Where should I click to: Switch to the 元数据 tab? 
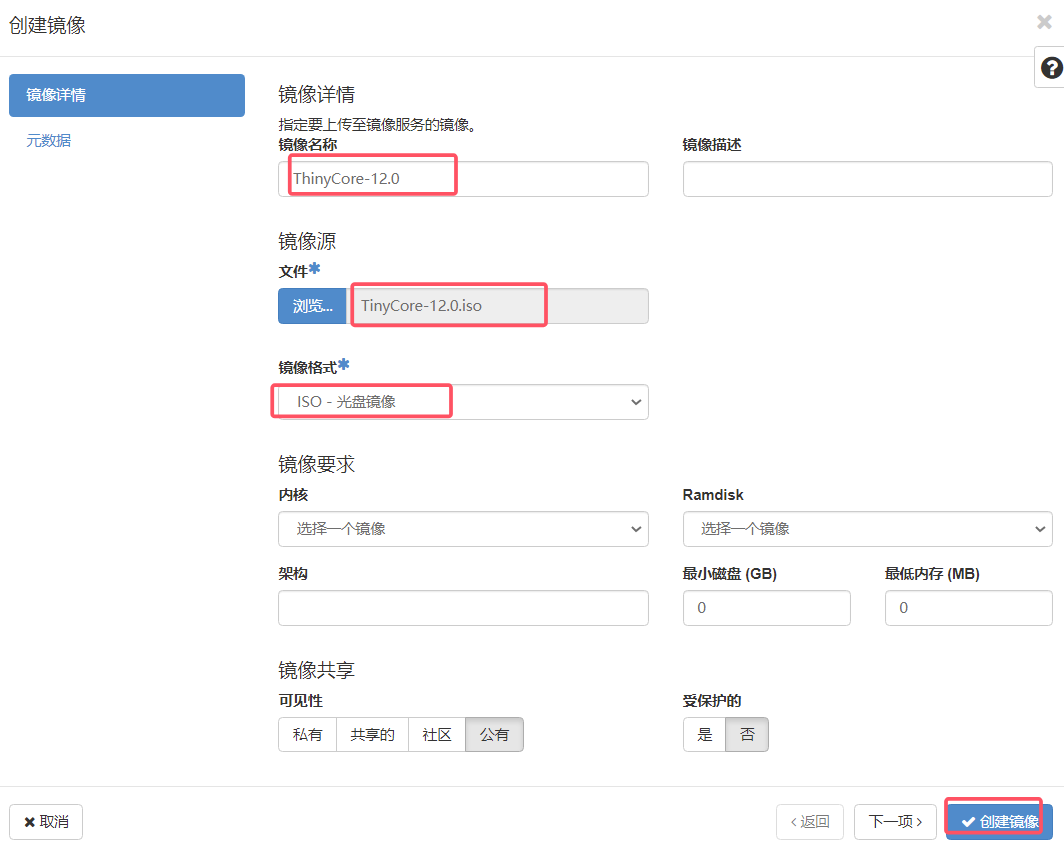tap(48, 140)
